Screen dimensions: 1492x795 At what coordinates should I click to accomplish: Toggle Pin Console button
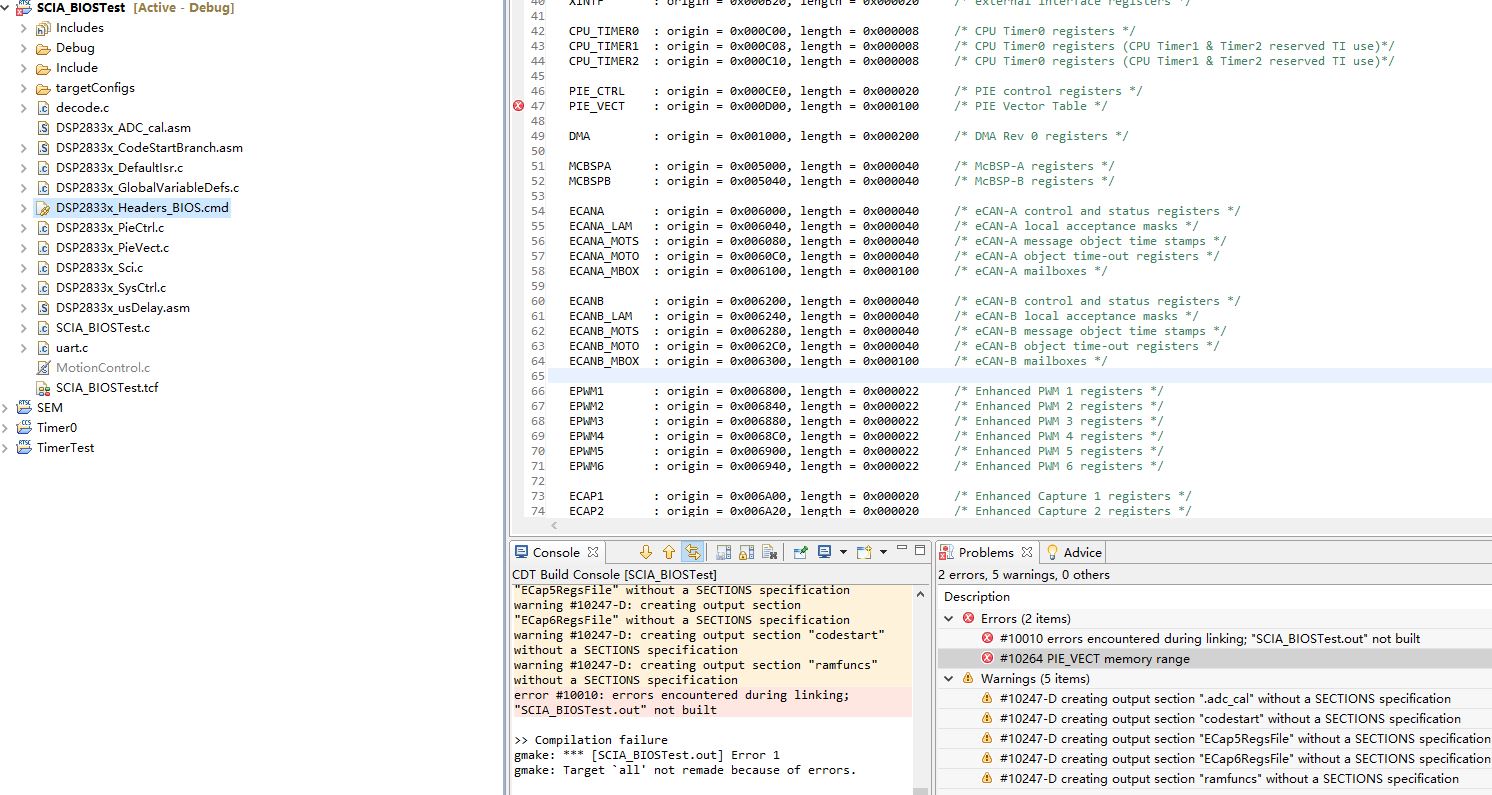pos(800,552)
